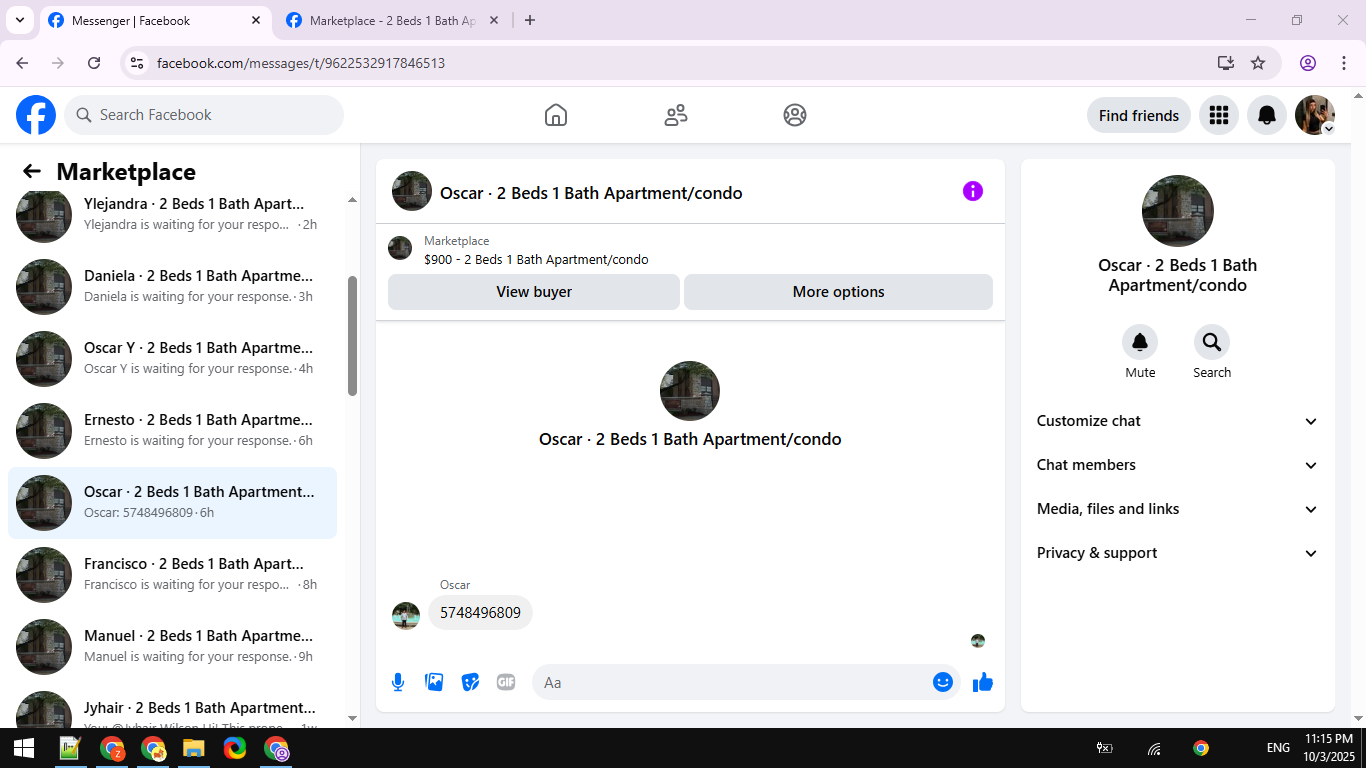Screen dimensions: 1366x768
Task: Bookmark this page with the star icon
Action: 1258,63
